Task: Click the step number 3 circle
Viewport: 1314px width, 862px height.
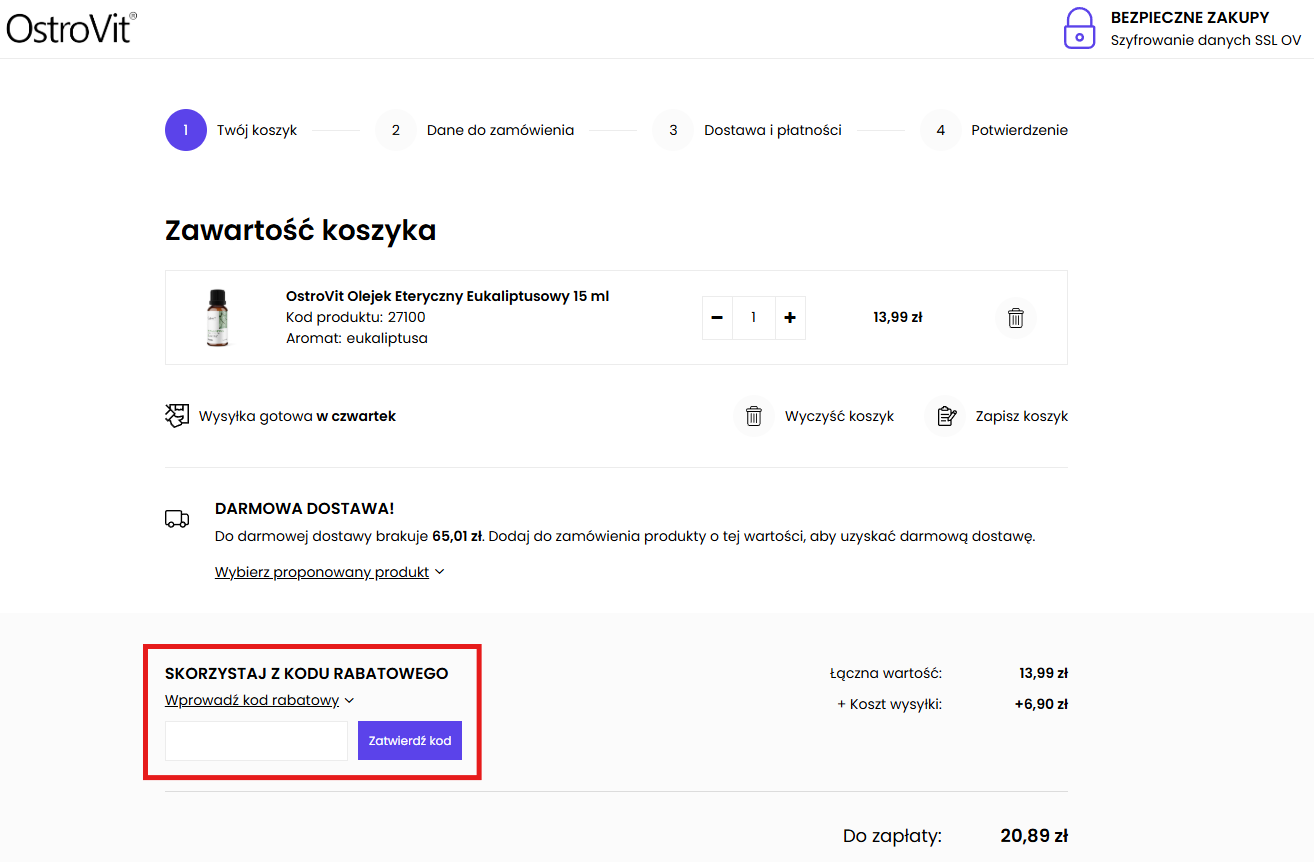Action: (x=673, y=130)
